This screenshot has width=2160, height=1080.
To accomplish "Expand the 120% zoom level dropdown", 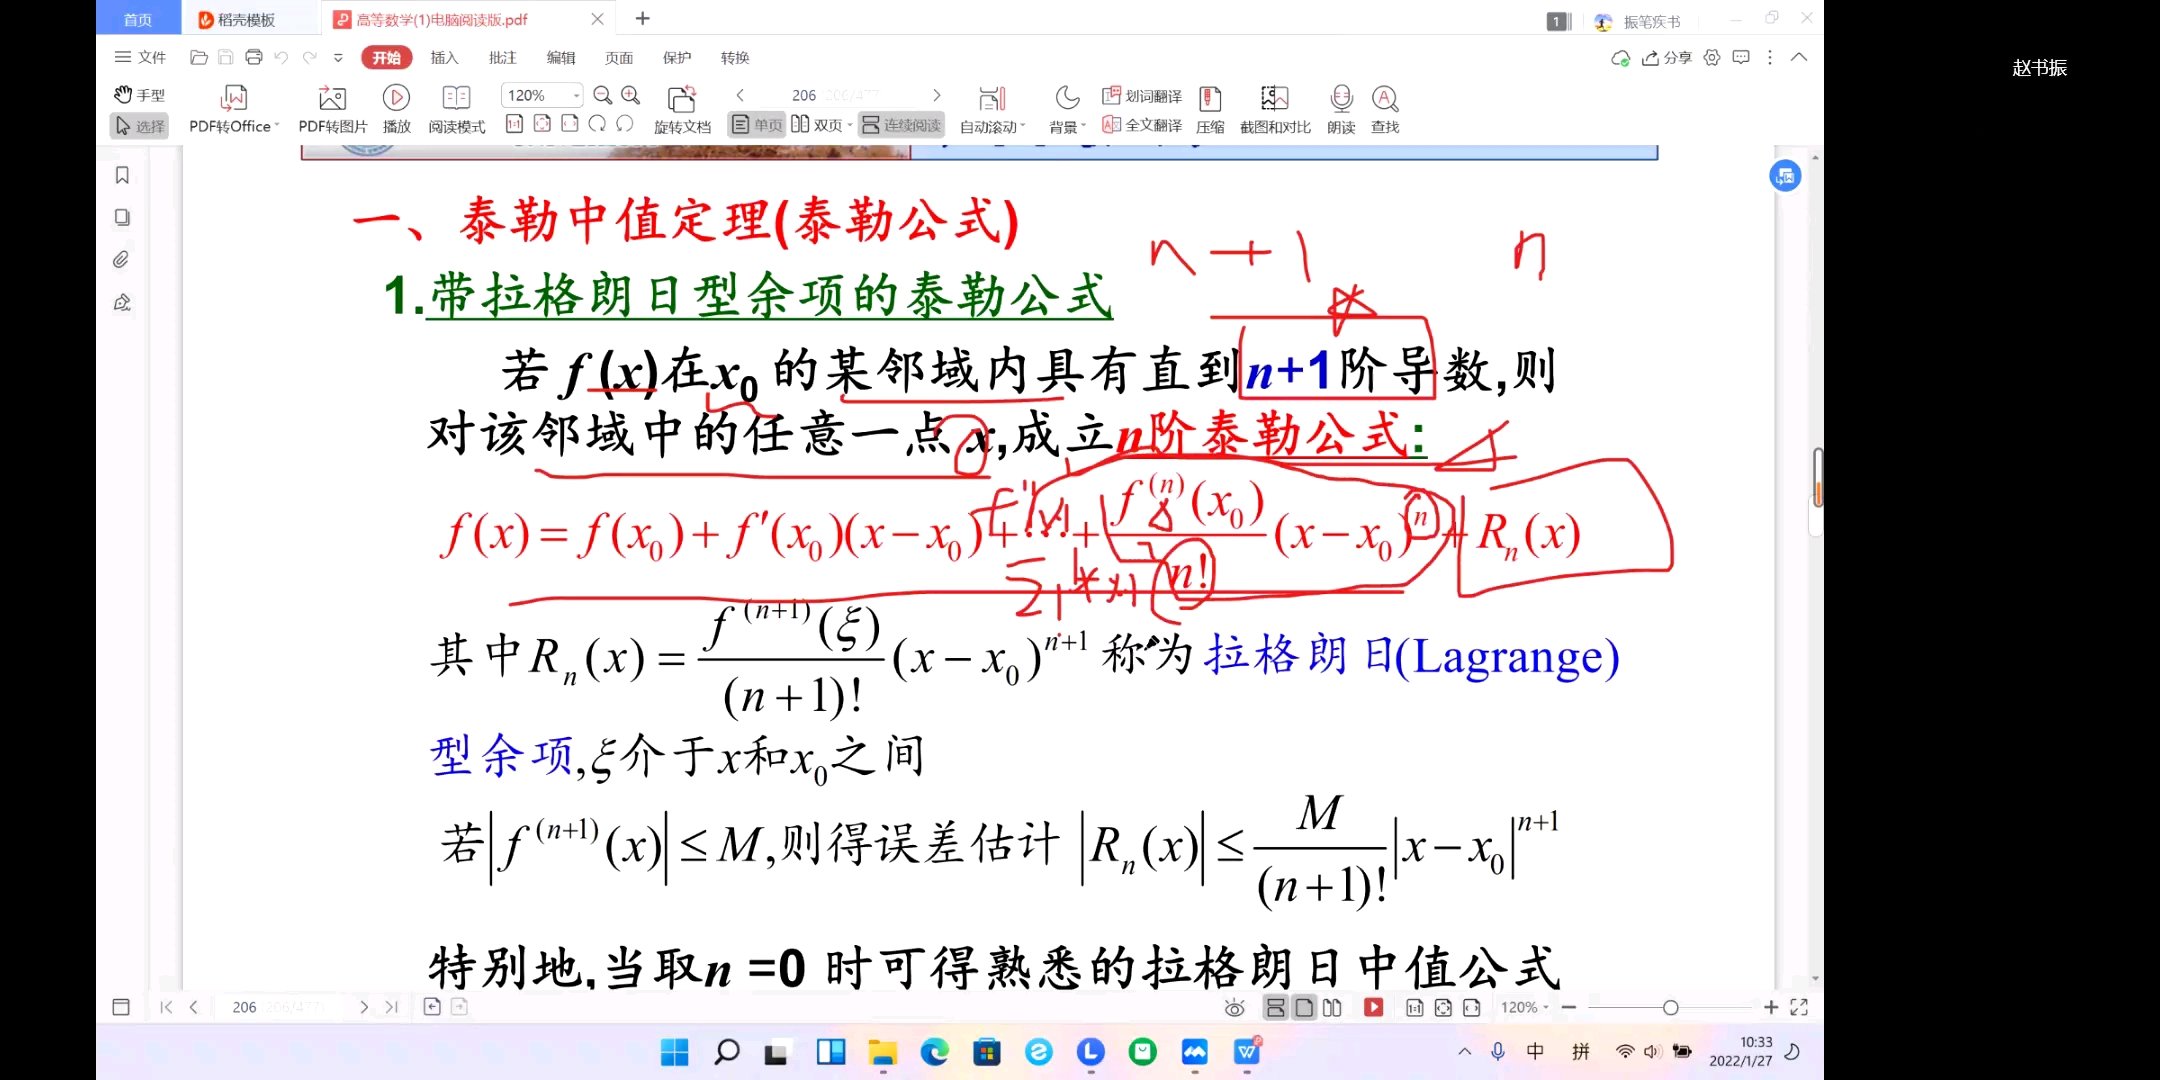I will pos(577,95).
